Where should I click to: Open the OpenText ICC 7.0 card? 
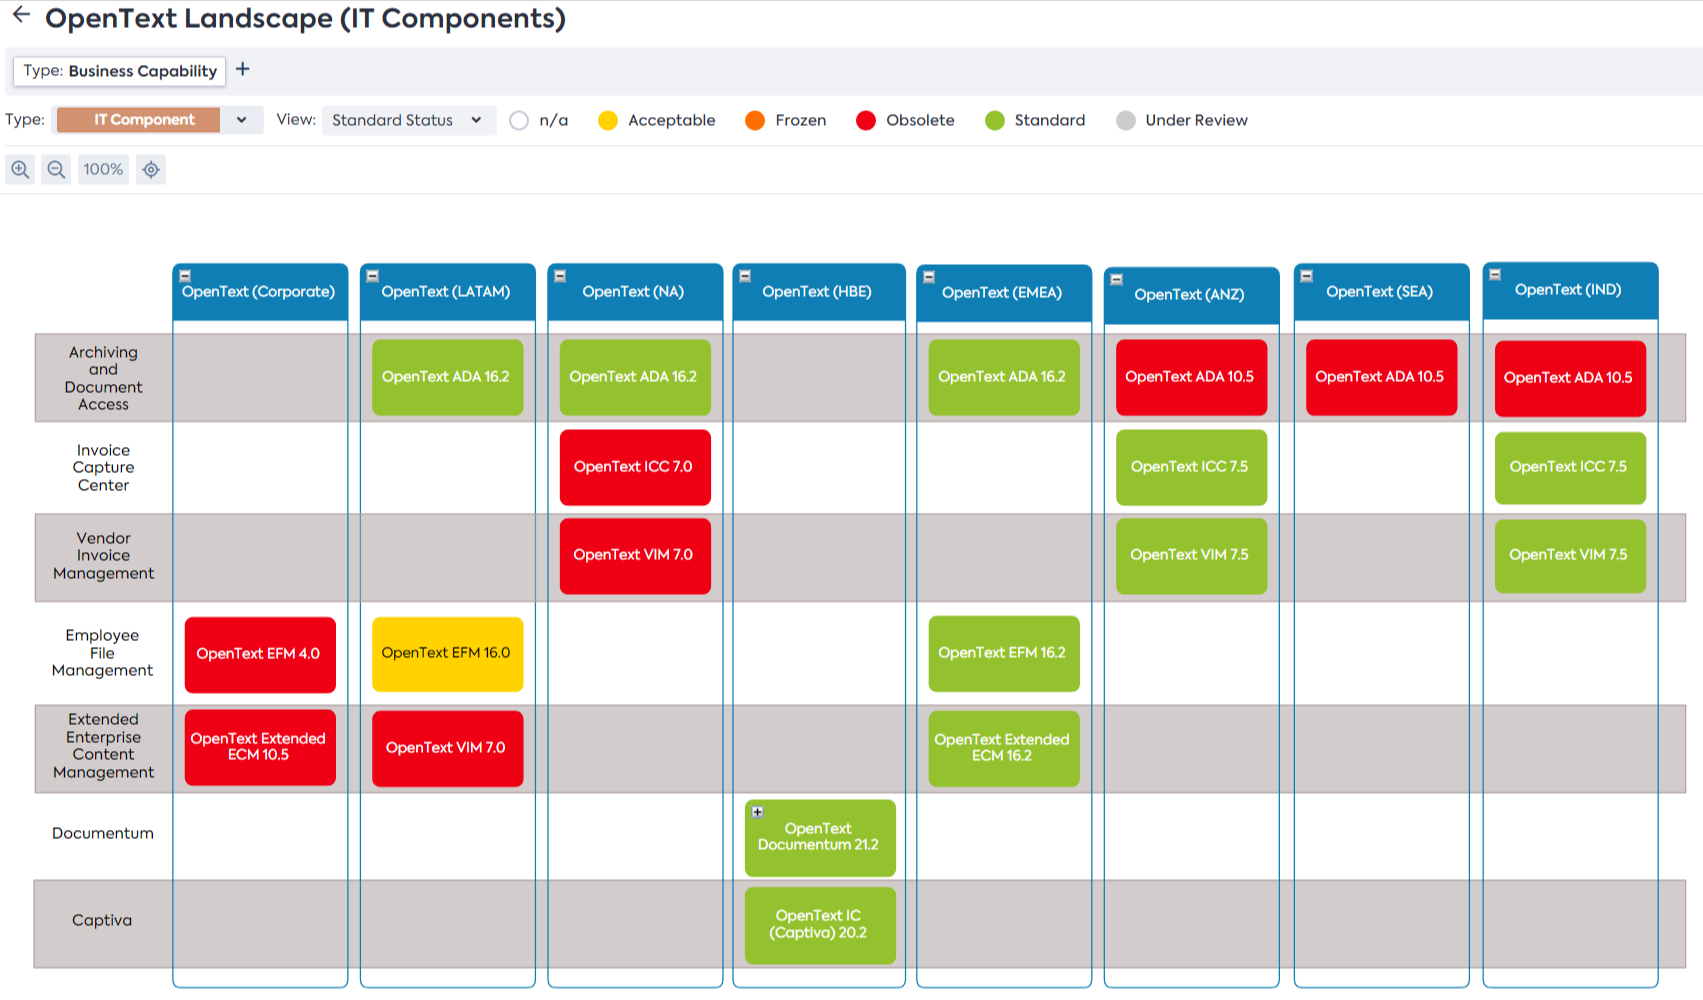point(635,467)
